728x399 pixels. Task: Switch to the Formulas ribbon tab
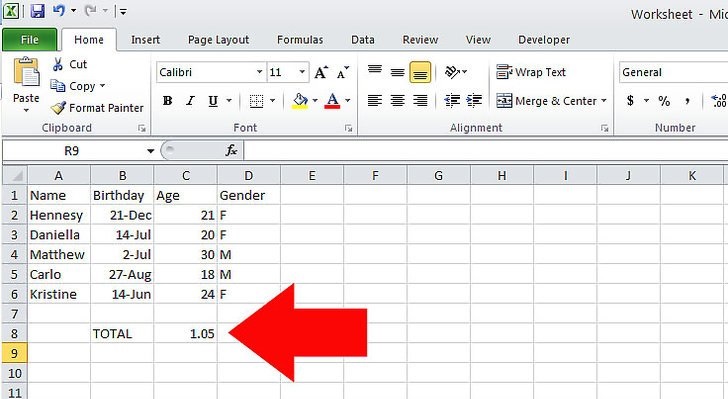[x=300, y=40]
